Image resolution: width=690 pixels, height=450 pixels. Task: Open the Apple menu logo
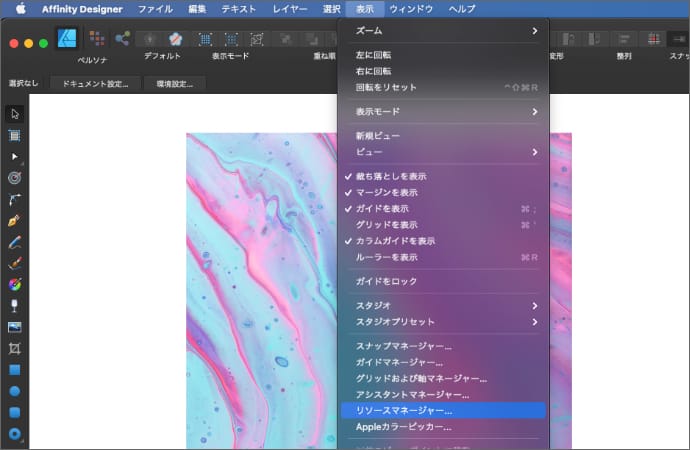tap(19, 8)
